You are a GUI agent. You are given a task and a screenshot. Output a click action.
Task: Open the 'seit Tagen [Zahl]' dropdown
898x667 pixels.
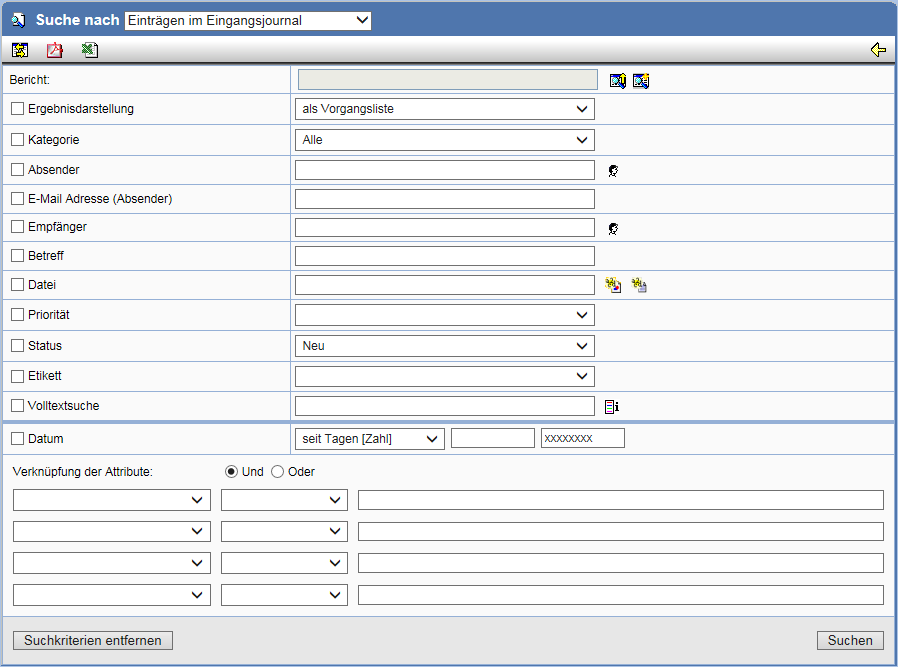pos(369,439)
